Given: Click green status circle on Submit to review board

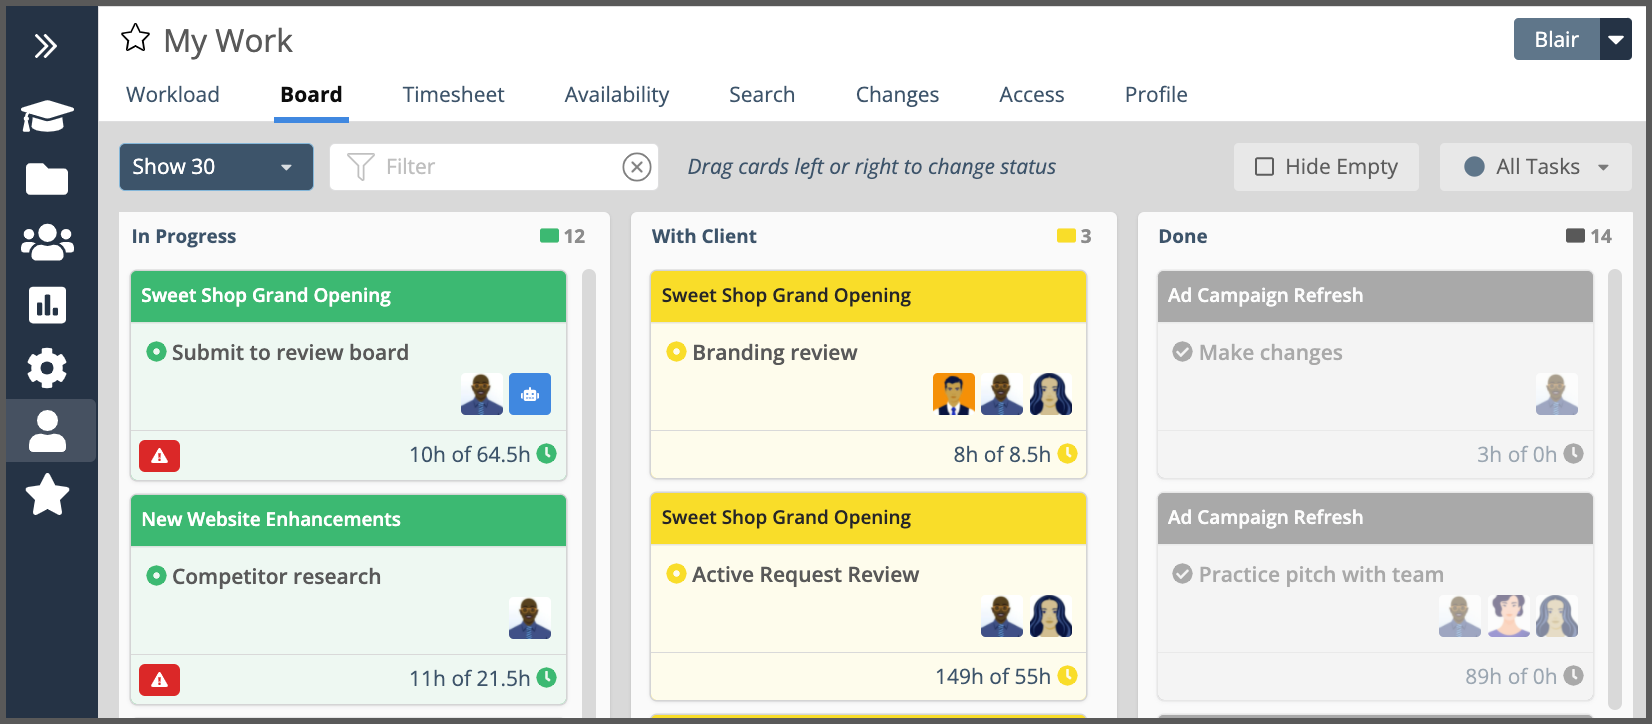Looking at the screenshot, I should [x=156, y=352].
